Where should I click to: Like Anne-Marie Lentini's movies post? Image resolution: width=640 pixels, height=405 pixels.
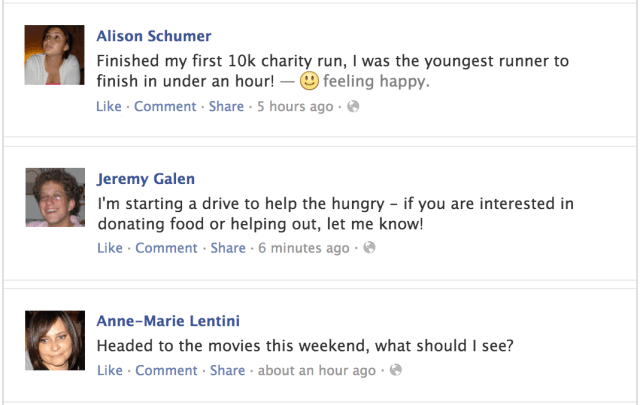tap(109, 371)
